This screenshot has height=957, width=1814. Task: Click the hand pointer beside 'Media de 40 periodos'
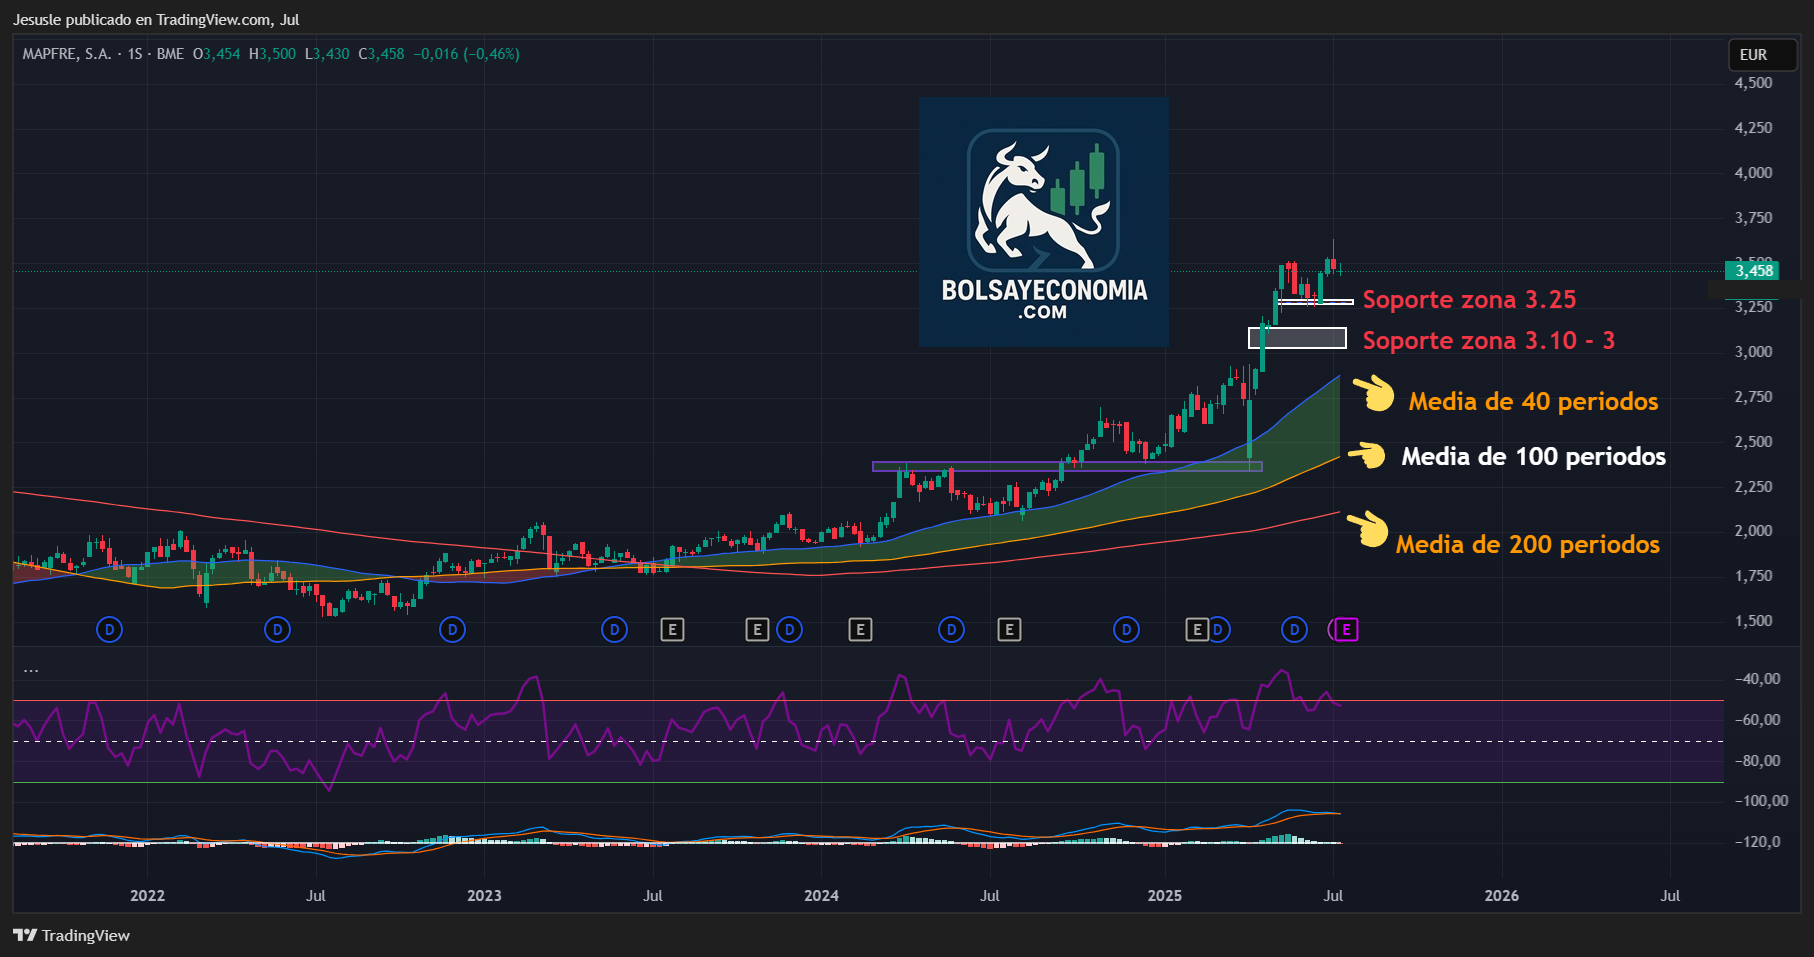click(1374, 393)
